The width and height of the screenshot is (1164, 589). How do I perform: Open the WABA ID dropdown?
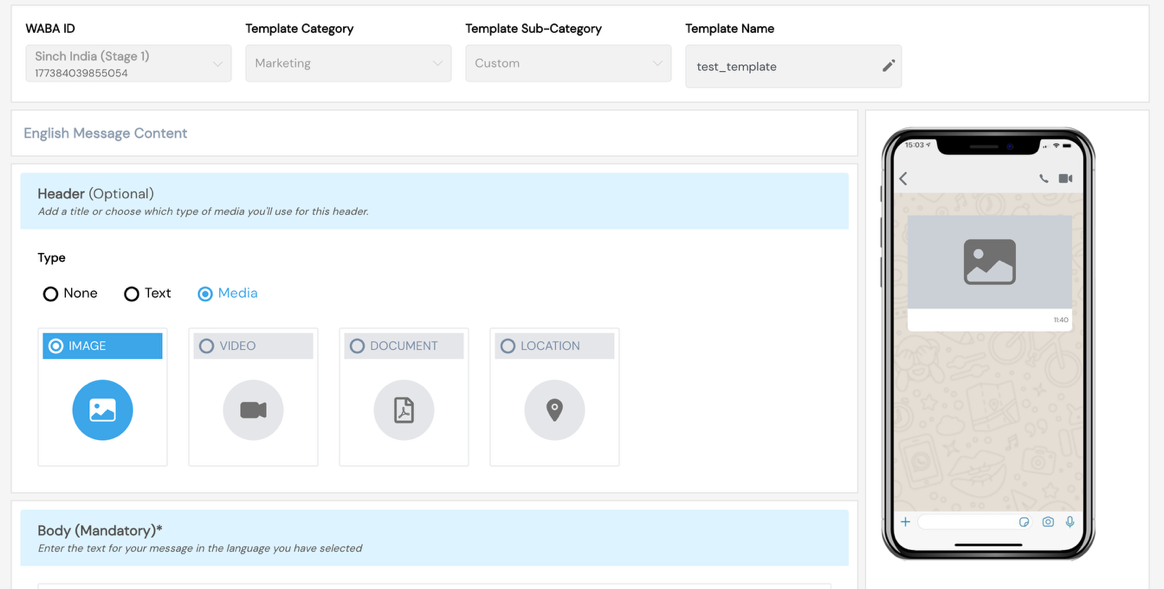click(128, 63)
